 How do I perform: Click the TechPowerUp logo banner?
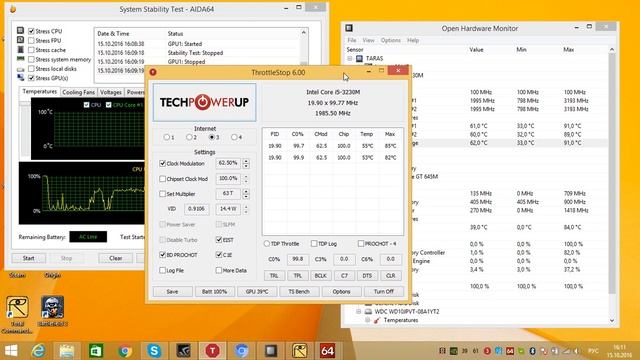pos(204,102)
